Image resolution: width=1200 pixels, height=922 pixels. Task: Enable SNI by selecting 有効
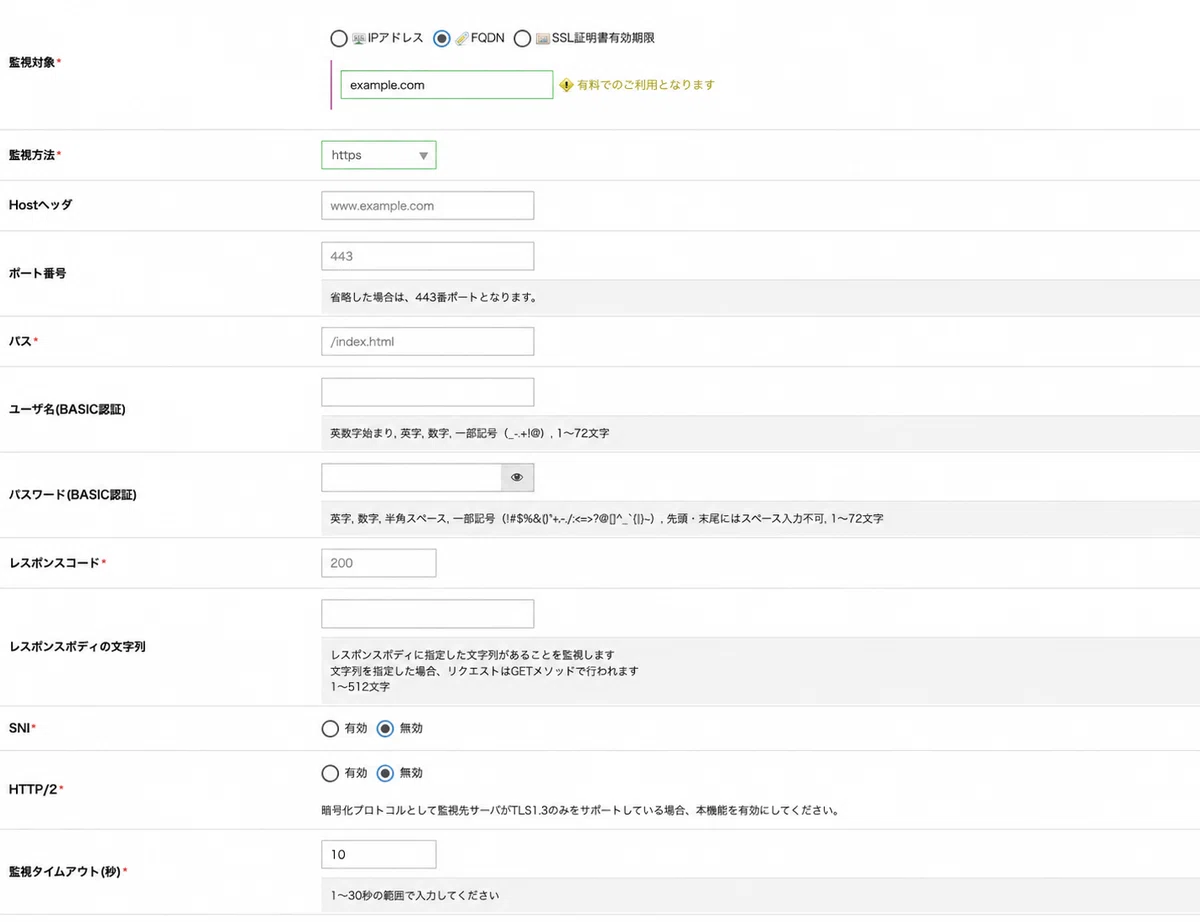330,728
